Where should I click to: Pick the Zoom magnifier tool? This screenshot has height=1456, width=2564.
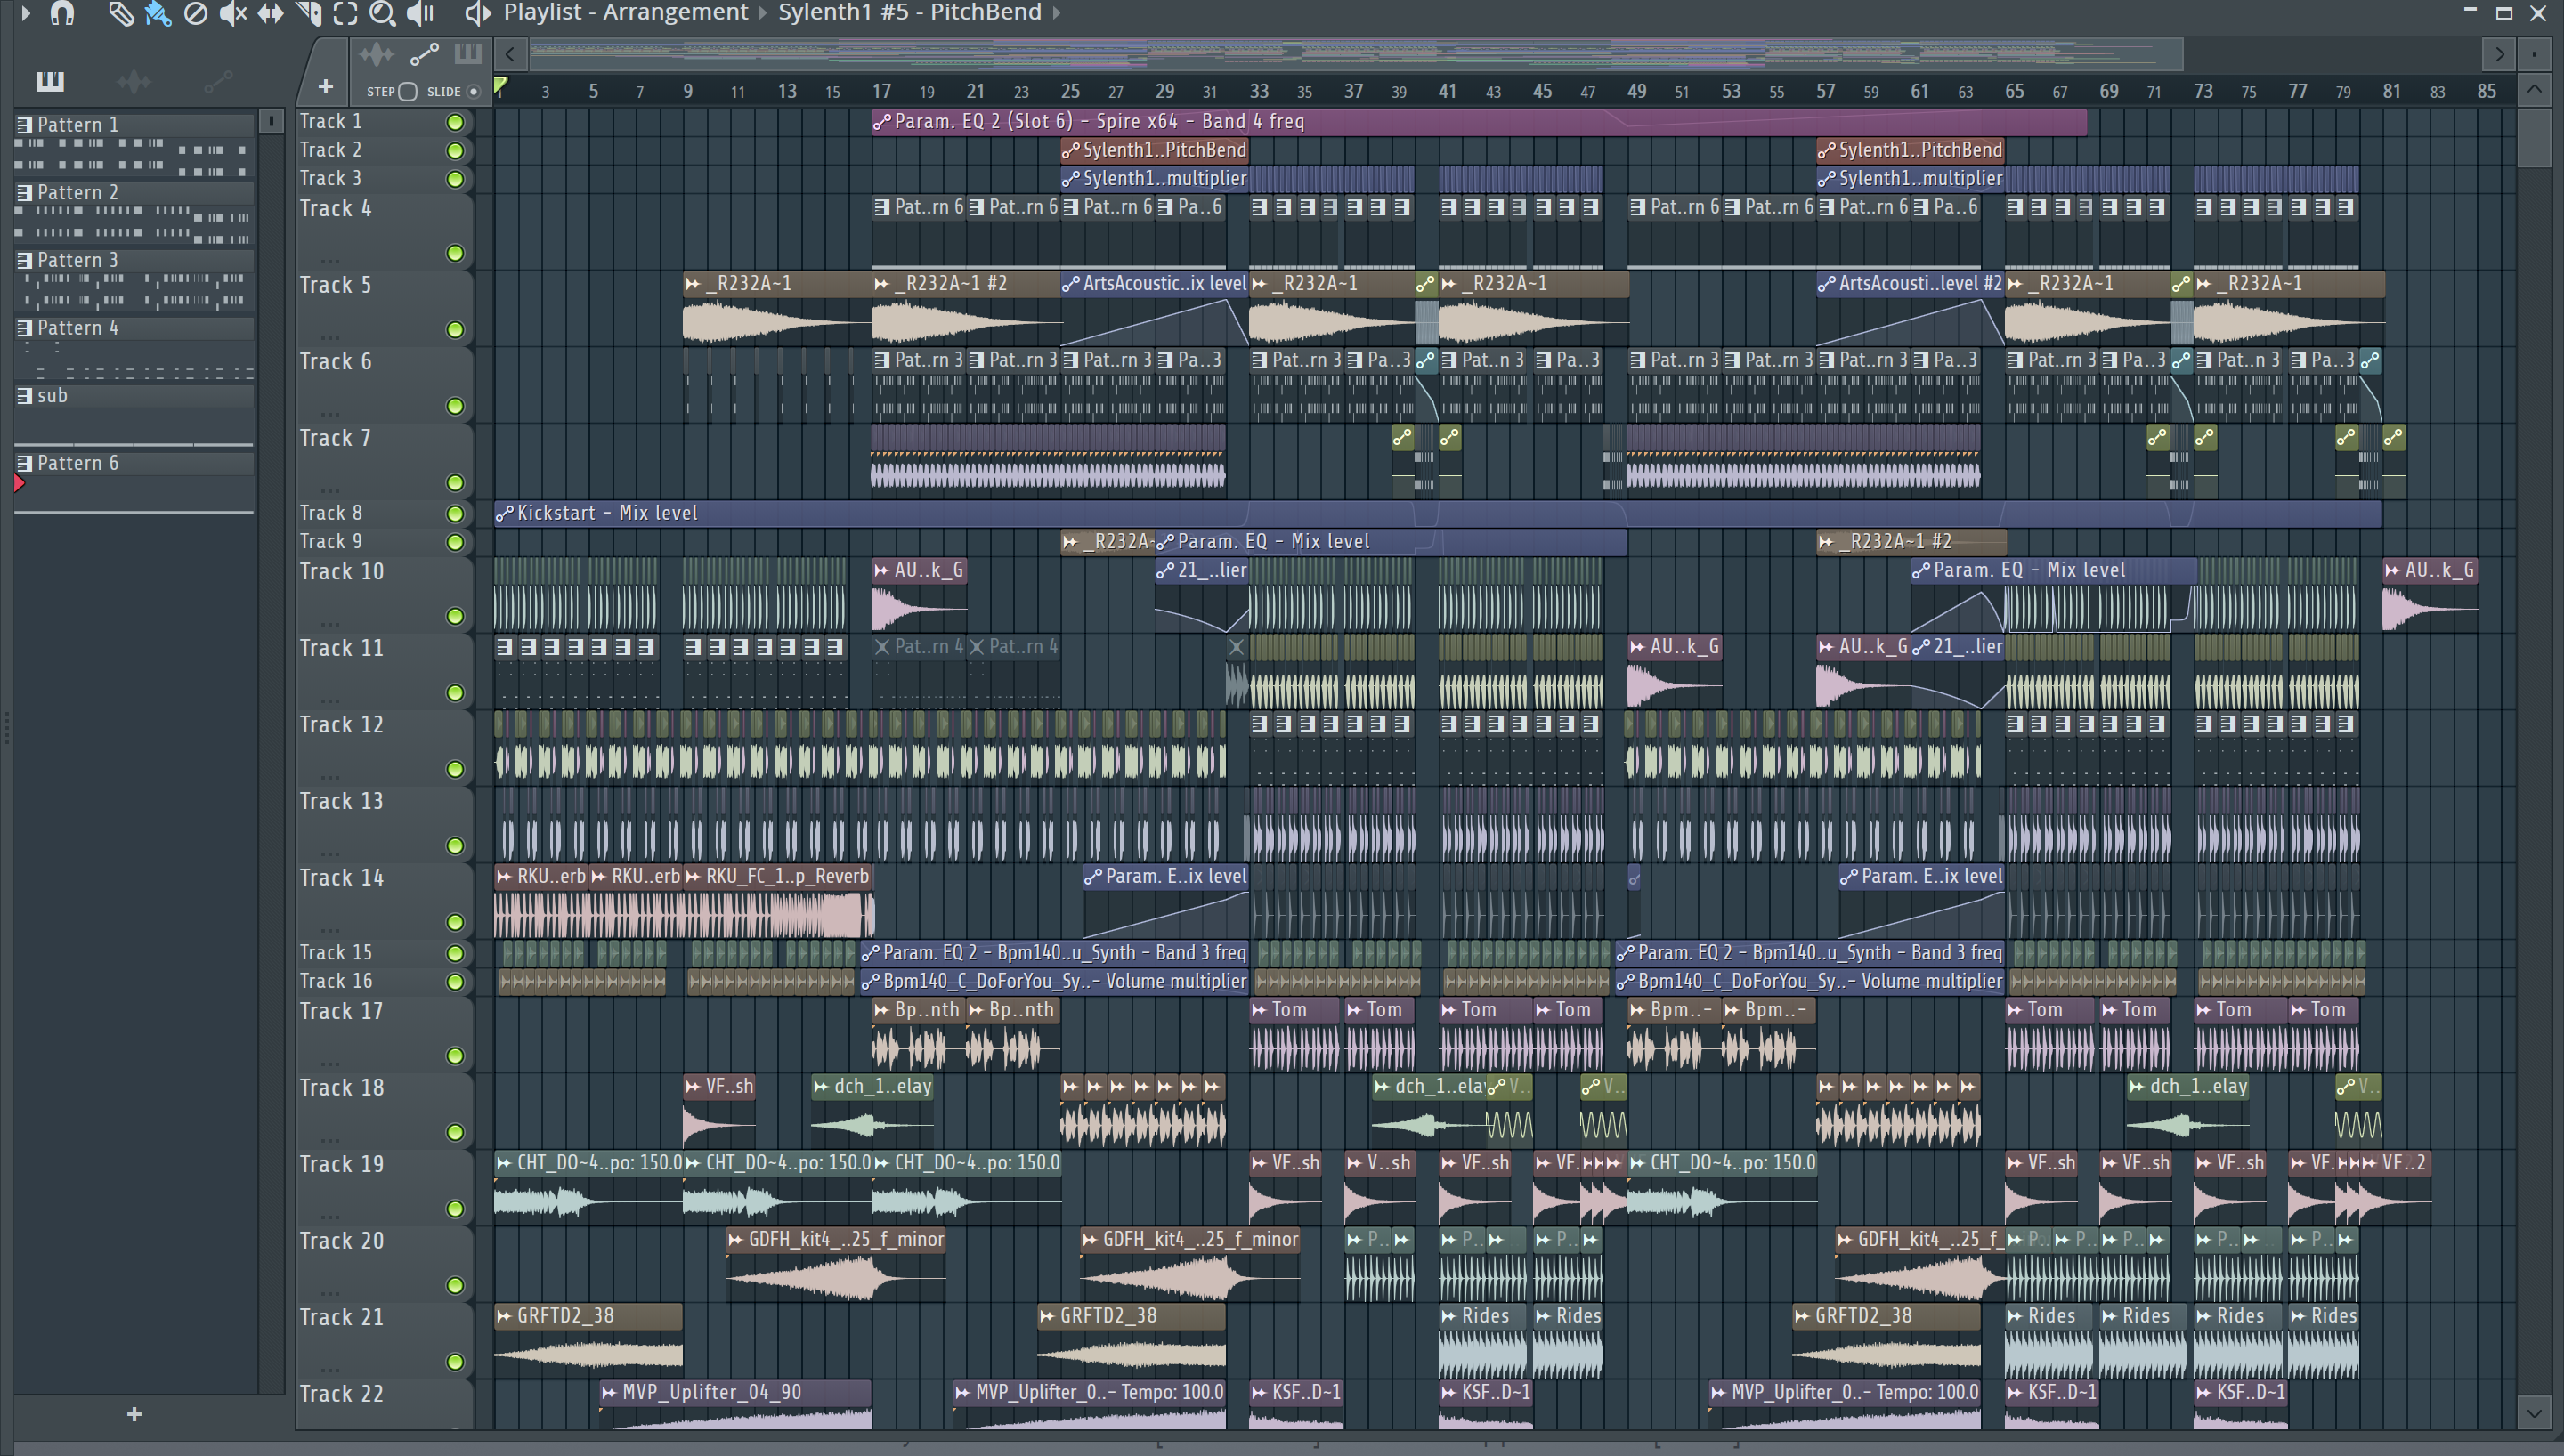tap(382, 13)
